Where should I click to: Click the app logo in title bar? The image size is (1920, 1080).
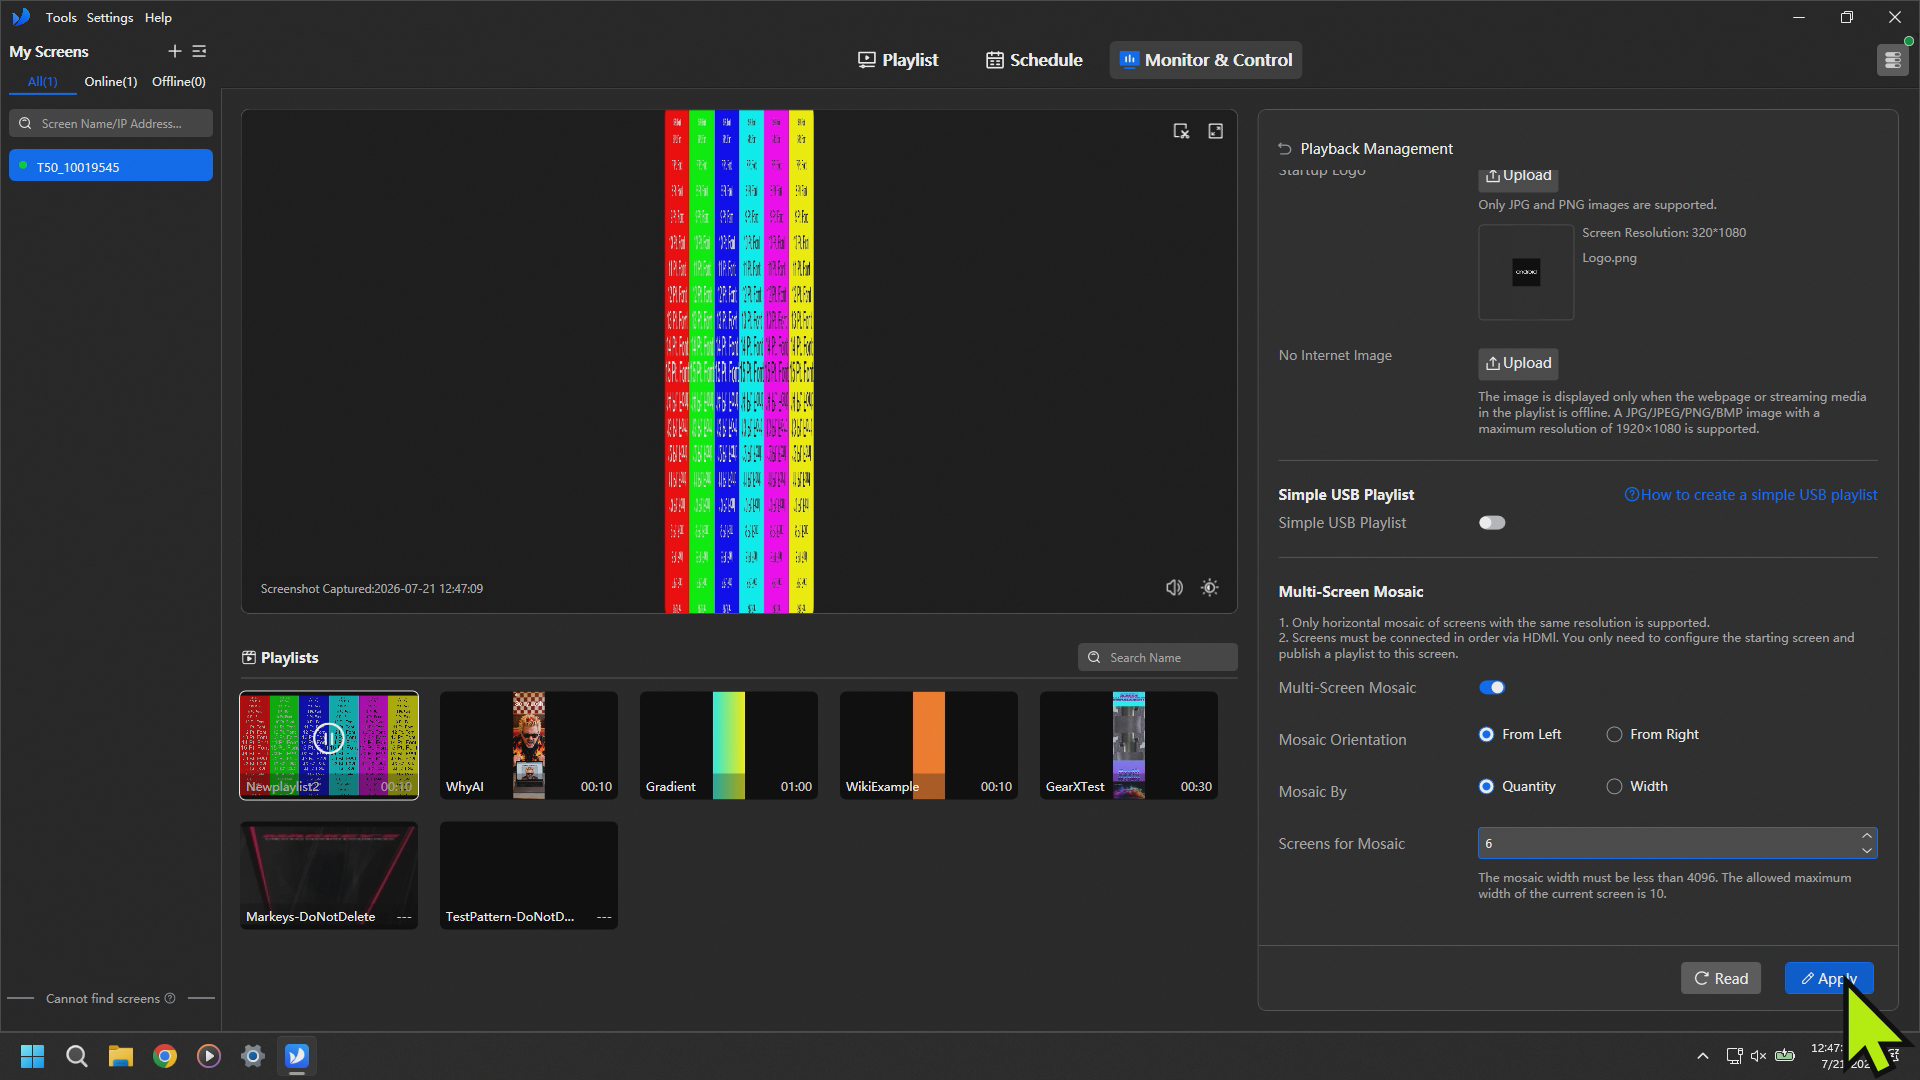[x=21, y=17]
